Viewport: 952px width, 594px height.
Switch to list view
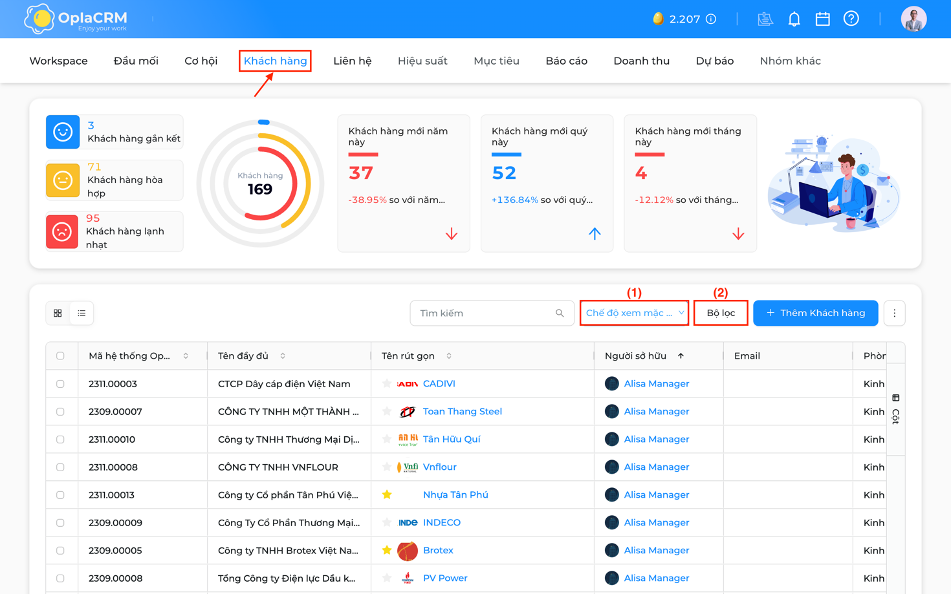(x=81, y=313)
